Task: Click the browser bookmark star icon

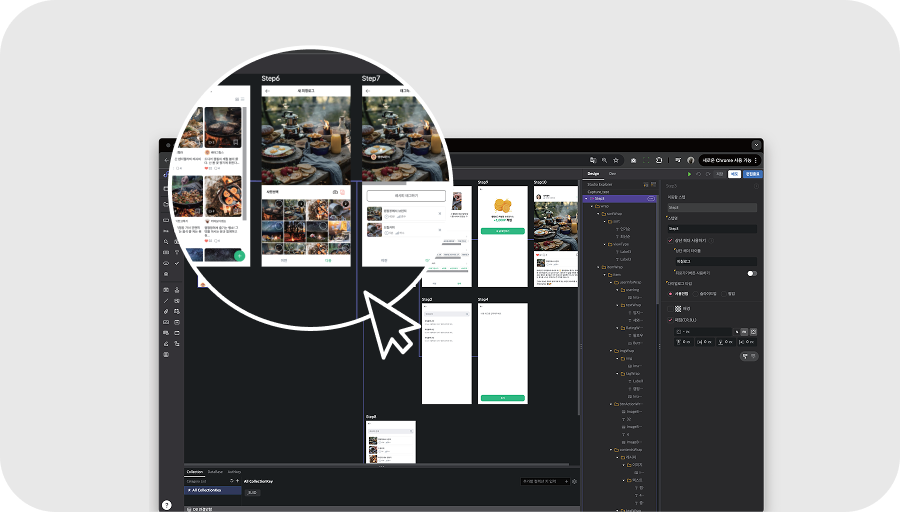Action: (617, 160)
